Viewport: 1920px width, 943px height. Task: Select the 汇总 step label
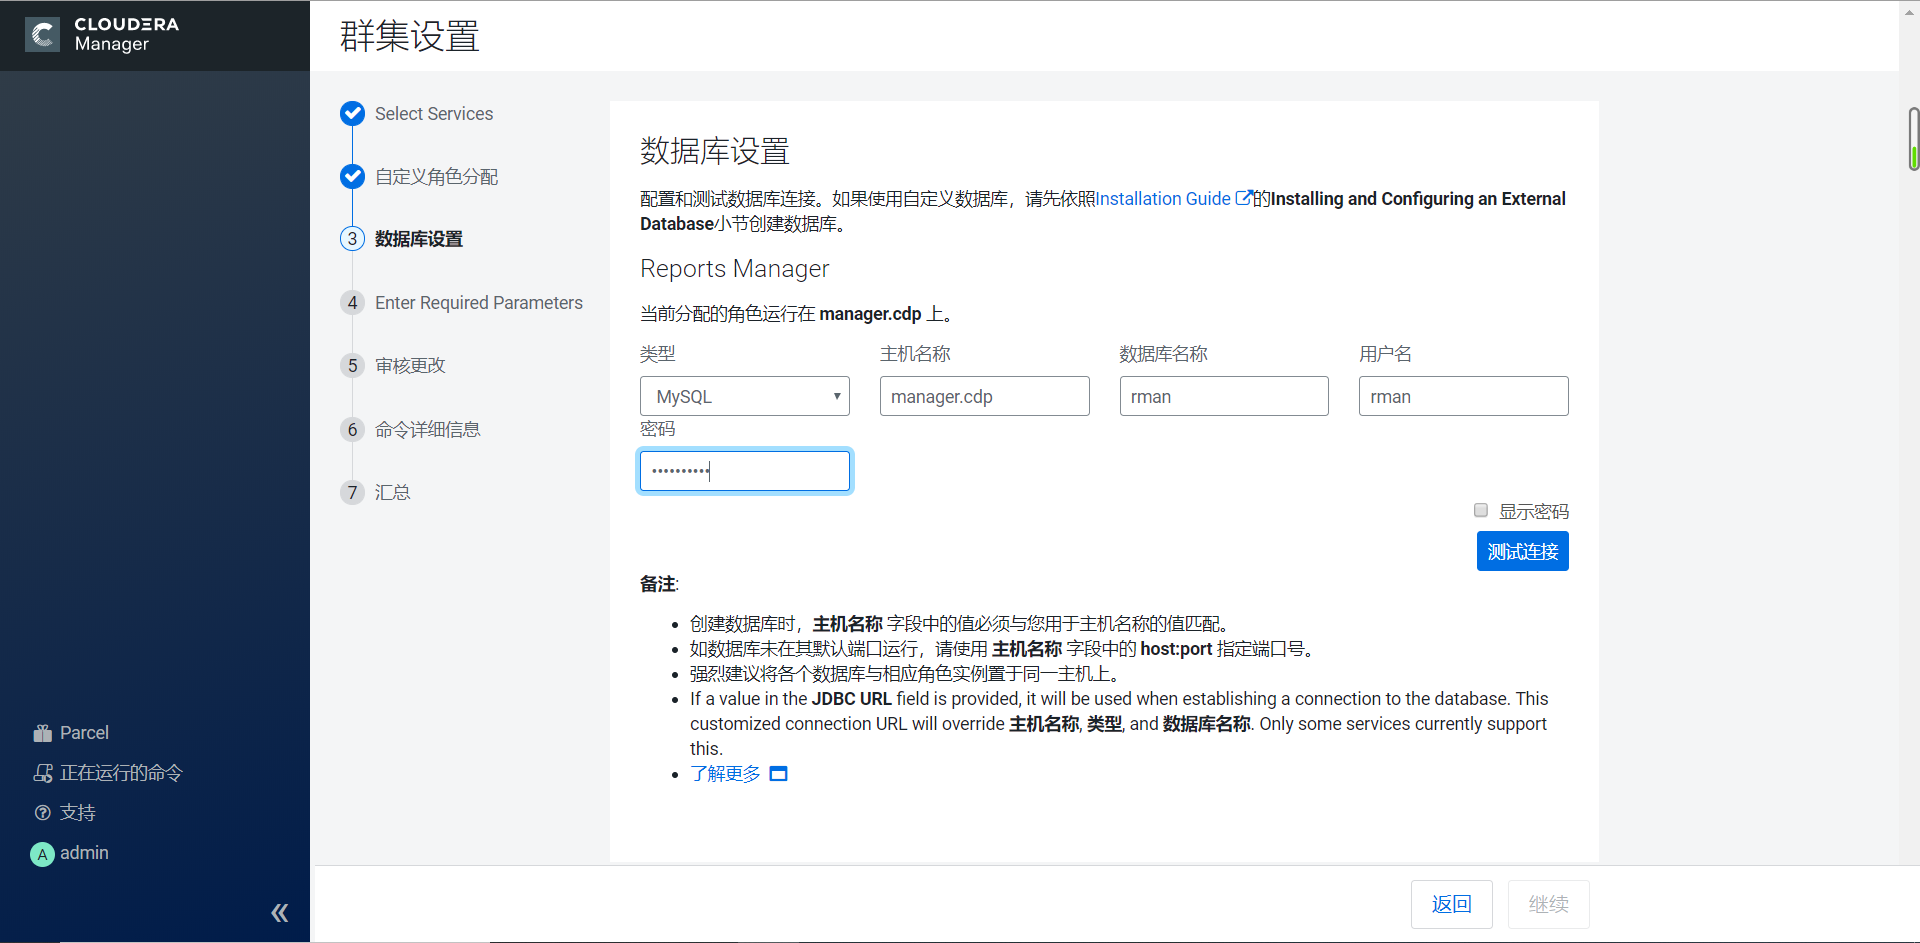pyautogui.click(x=393, y=493)
